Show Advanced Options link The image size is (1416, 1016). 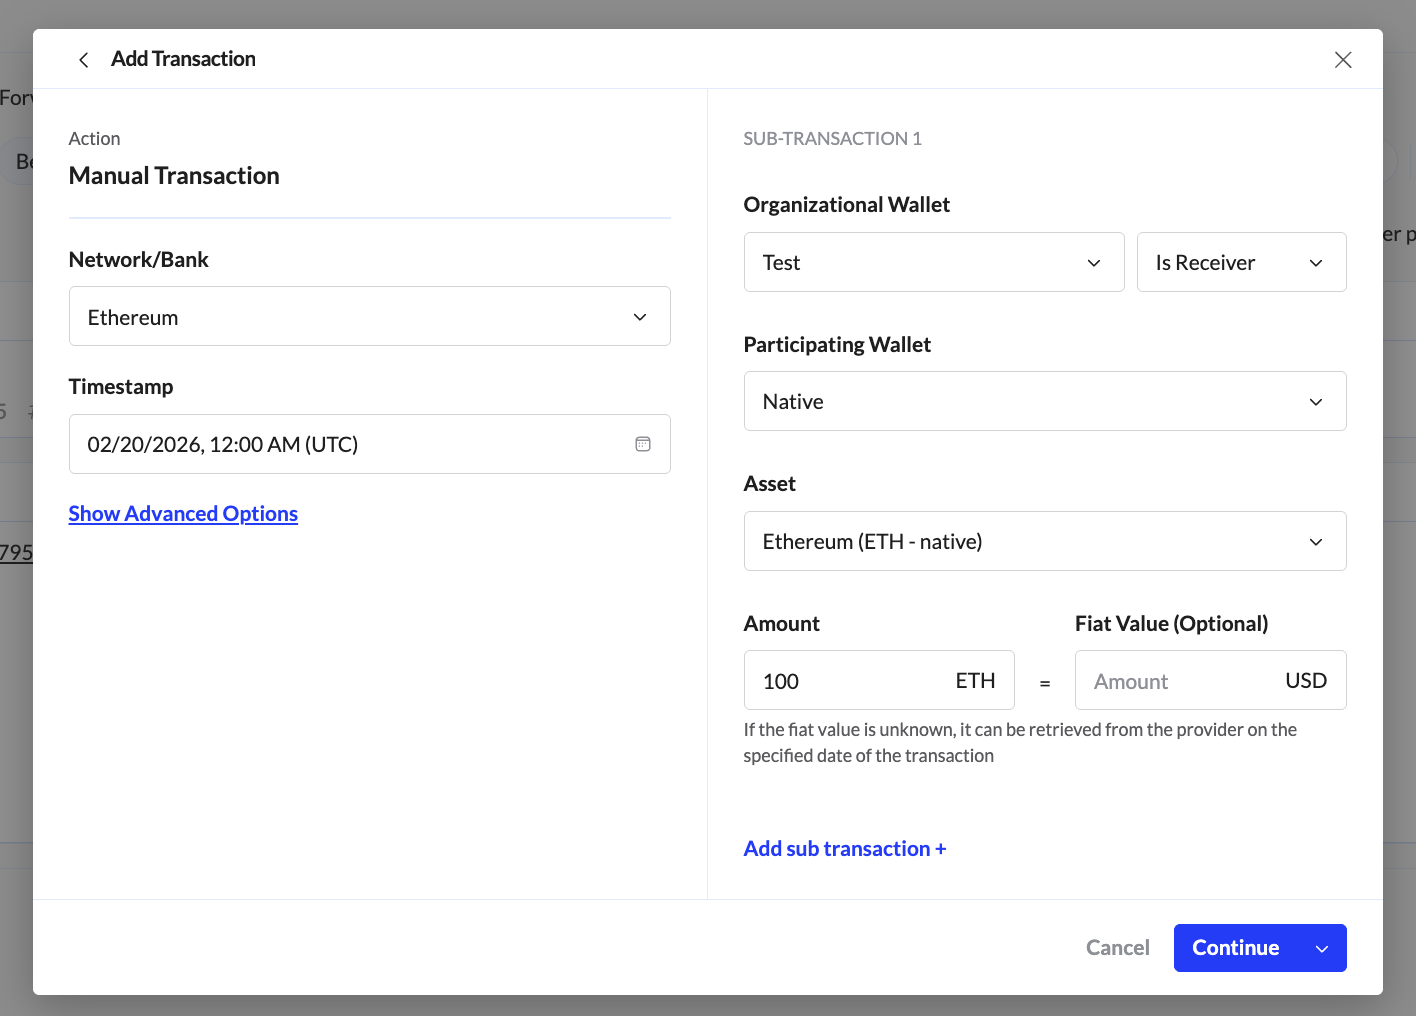click(183, 514)
